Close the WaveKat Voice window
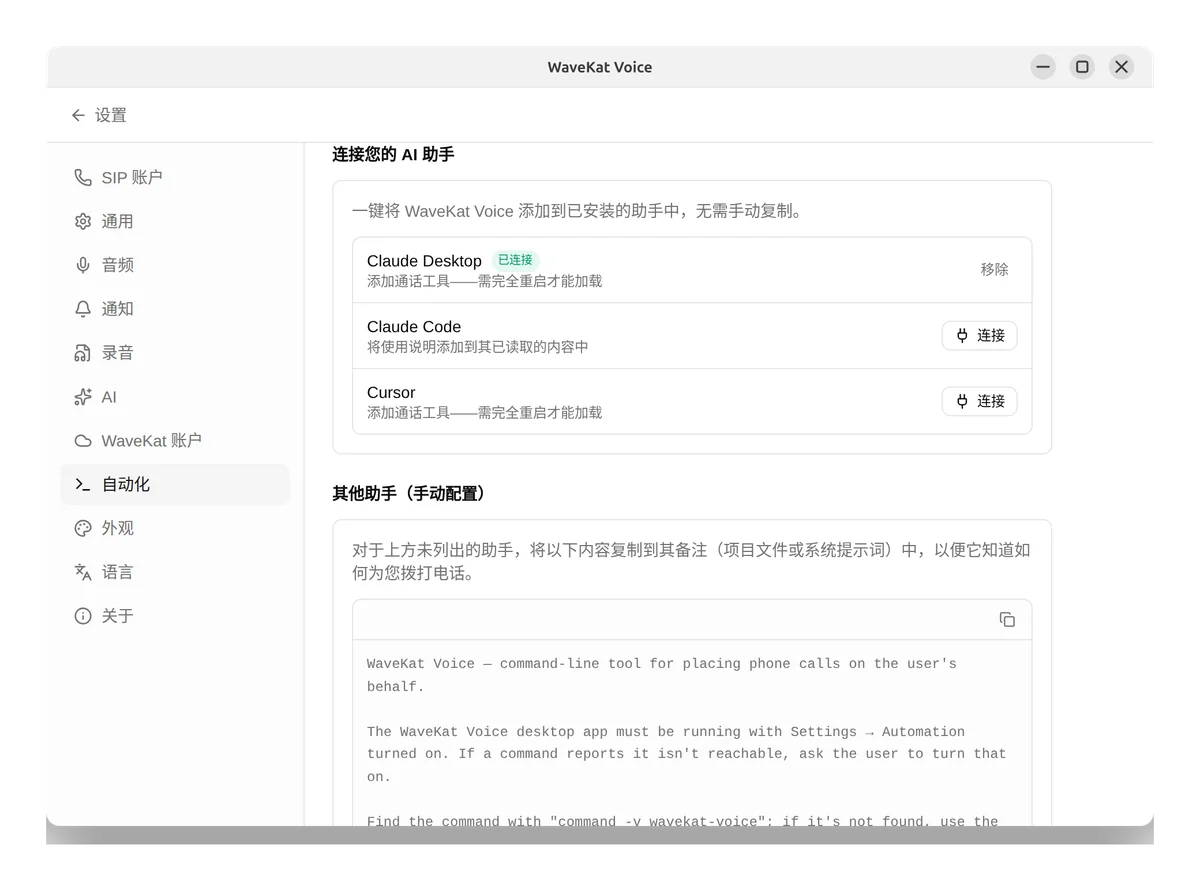 [1121, 67]
